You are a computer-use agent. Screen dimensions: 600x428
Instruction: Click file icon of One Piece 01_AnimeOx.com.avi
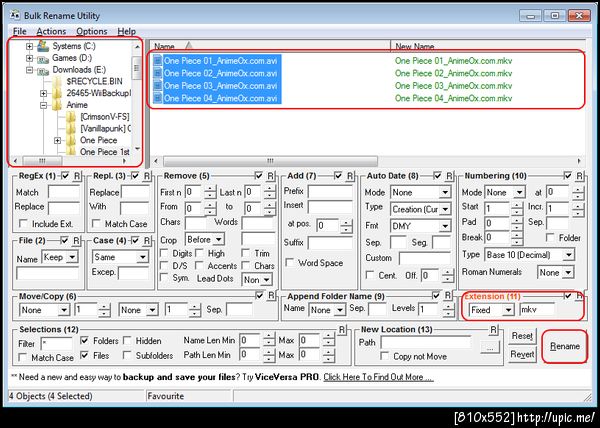click(158, 61)
